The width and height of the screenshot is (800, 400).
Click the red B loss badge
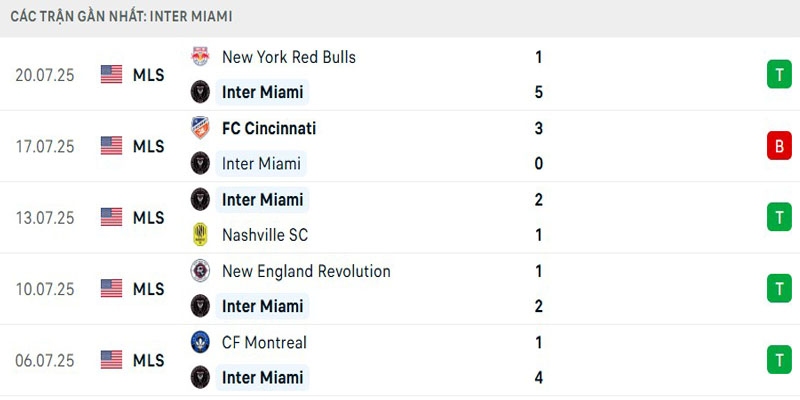tap(778, 146)
